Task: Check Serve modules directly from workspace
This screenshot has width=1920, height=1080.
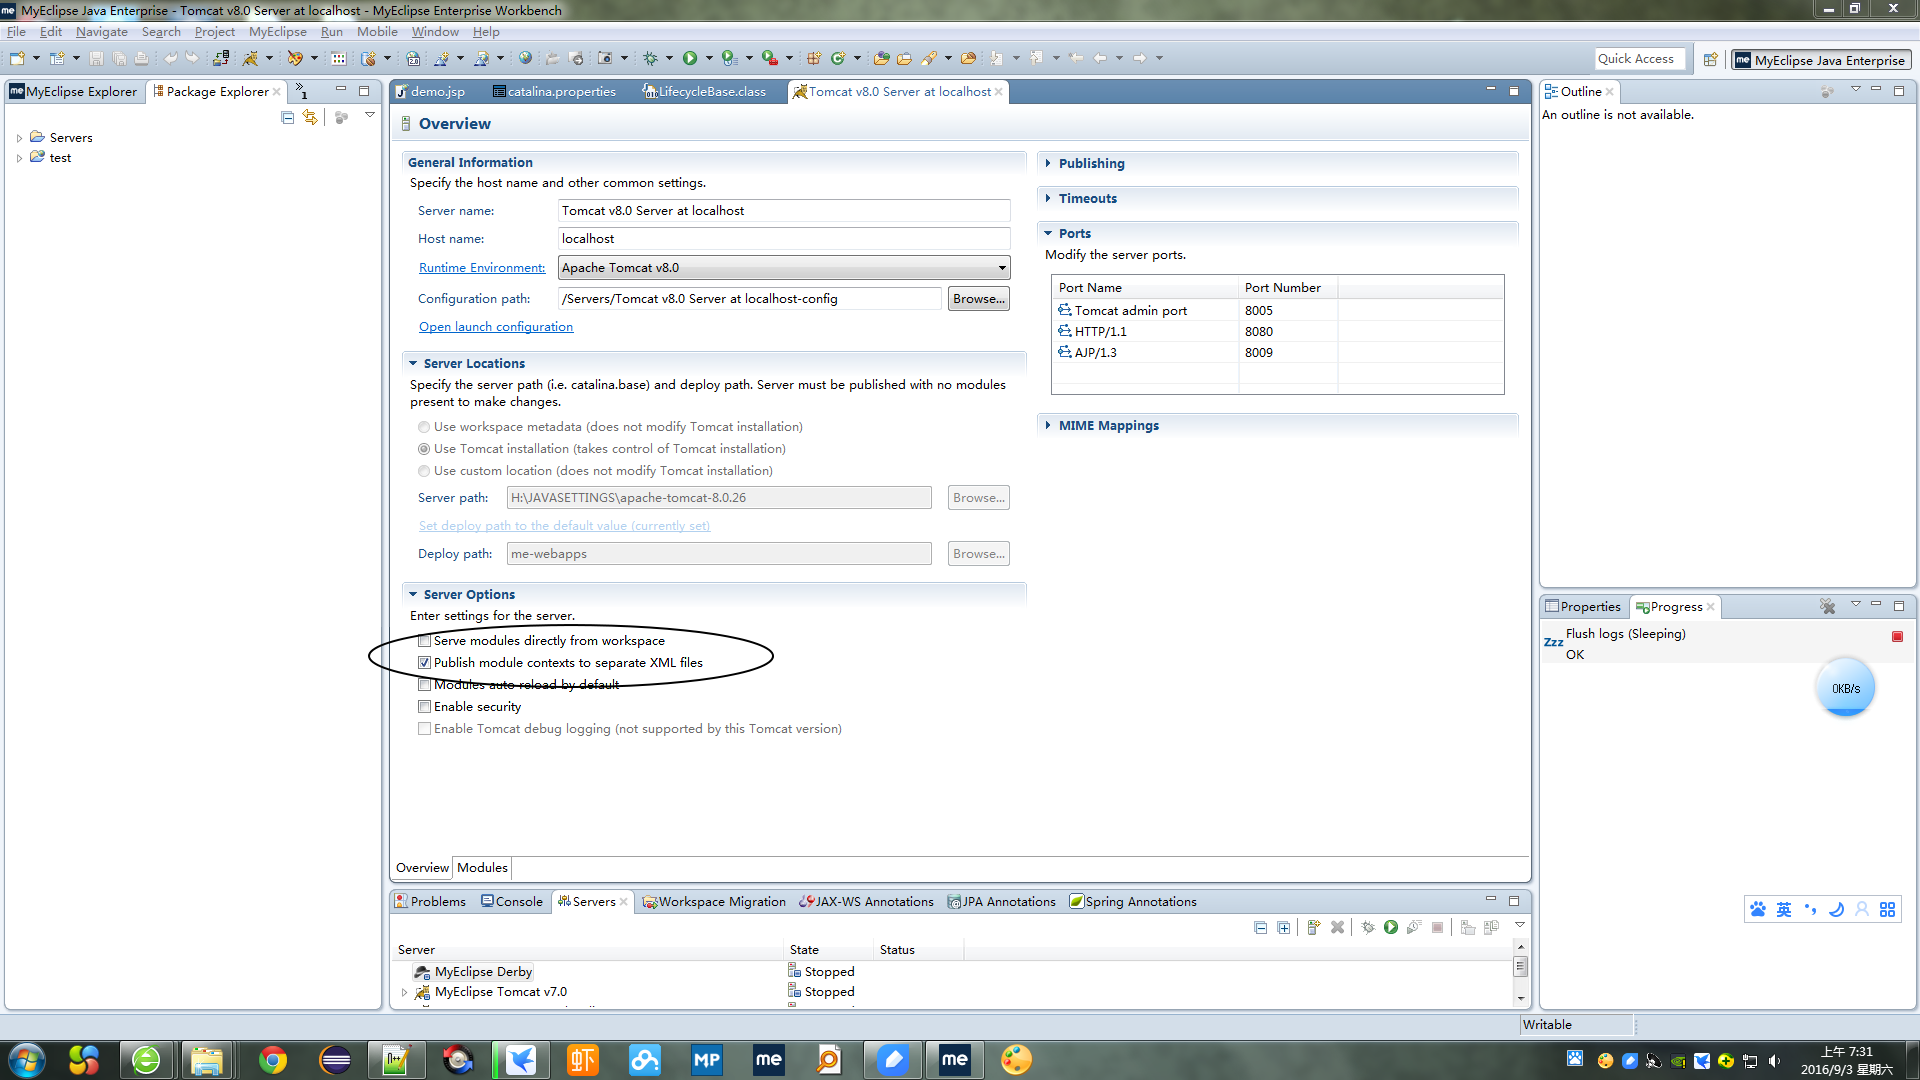Action: point(424,640)
